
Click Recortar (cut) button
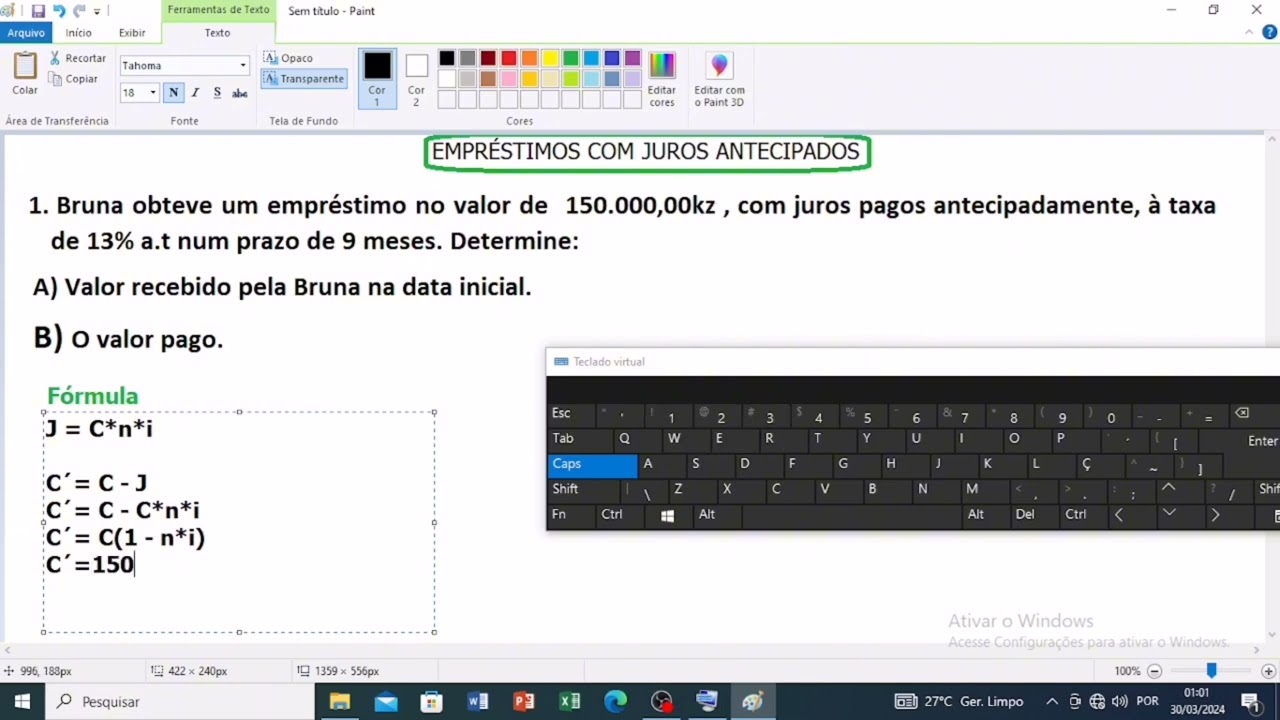(x=78, y=58)
